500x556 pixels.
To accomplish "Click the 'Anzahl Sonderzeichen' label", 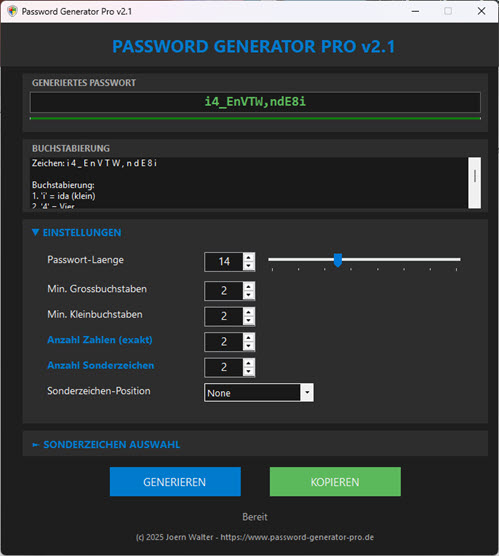I will pos(101,366).
